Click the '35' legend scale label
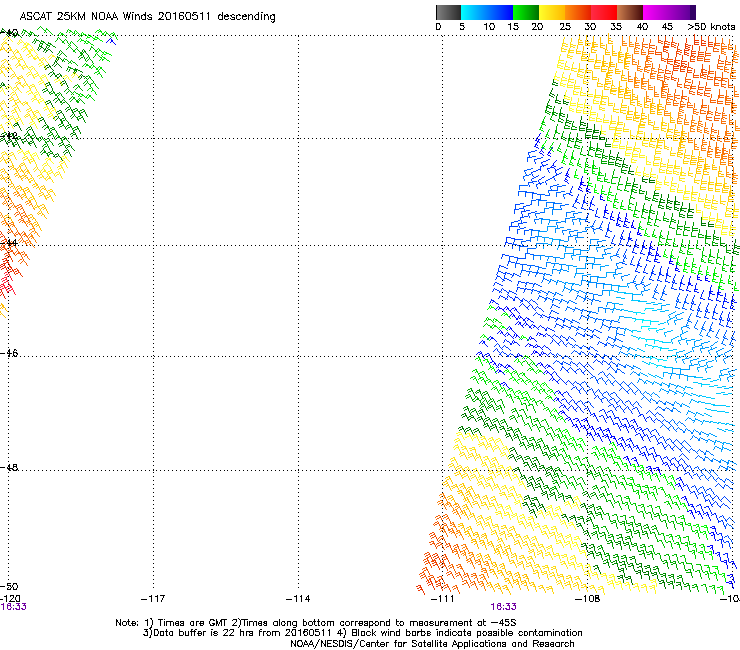 616,27
